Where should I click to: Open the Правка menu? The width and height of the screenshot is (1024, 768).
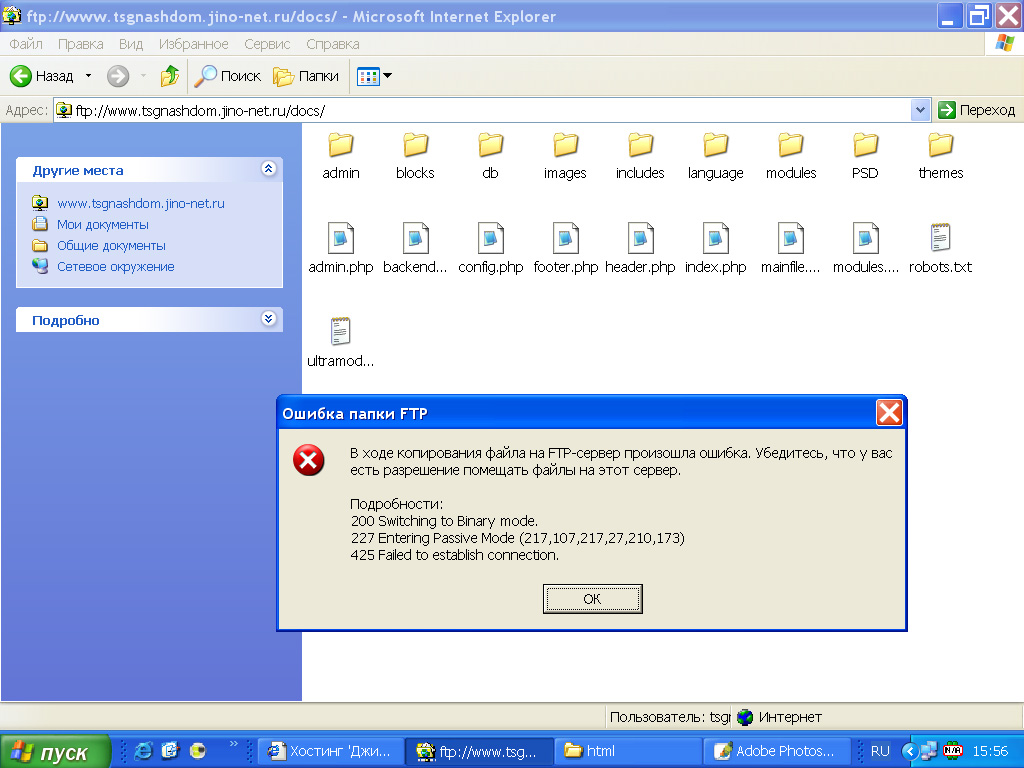(x=80, y=44)
